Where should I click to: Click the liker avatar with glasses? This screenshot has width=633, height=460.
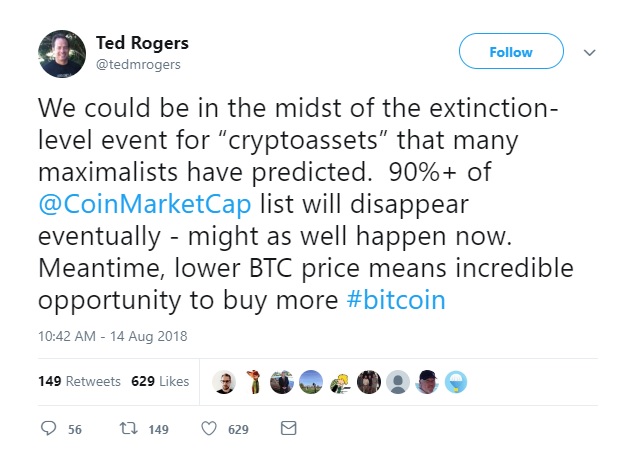(225, 382)
